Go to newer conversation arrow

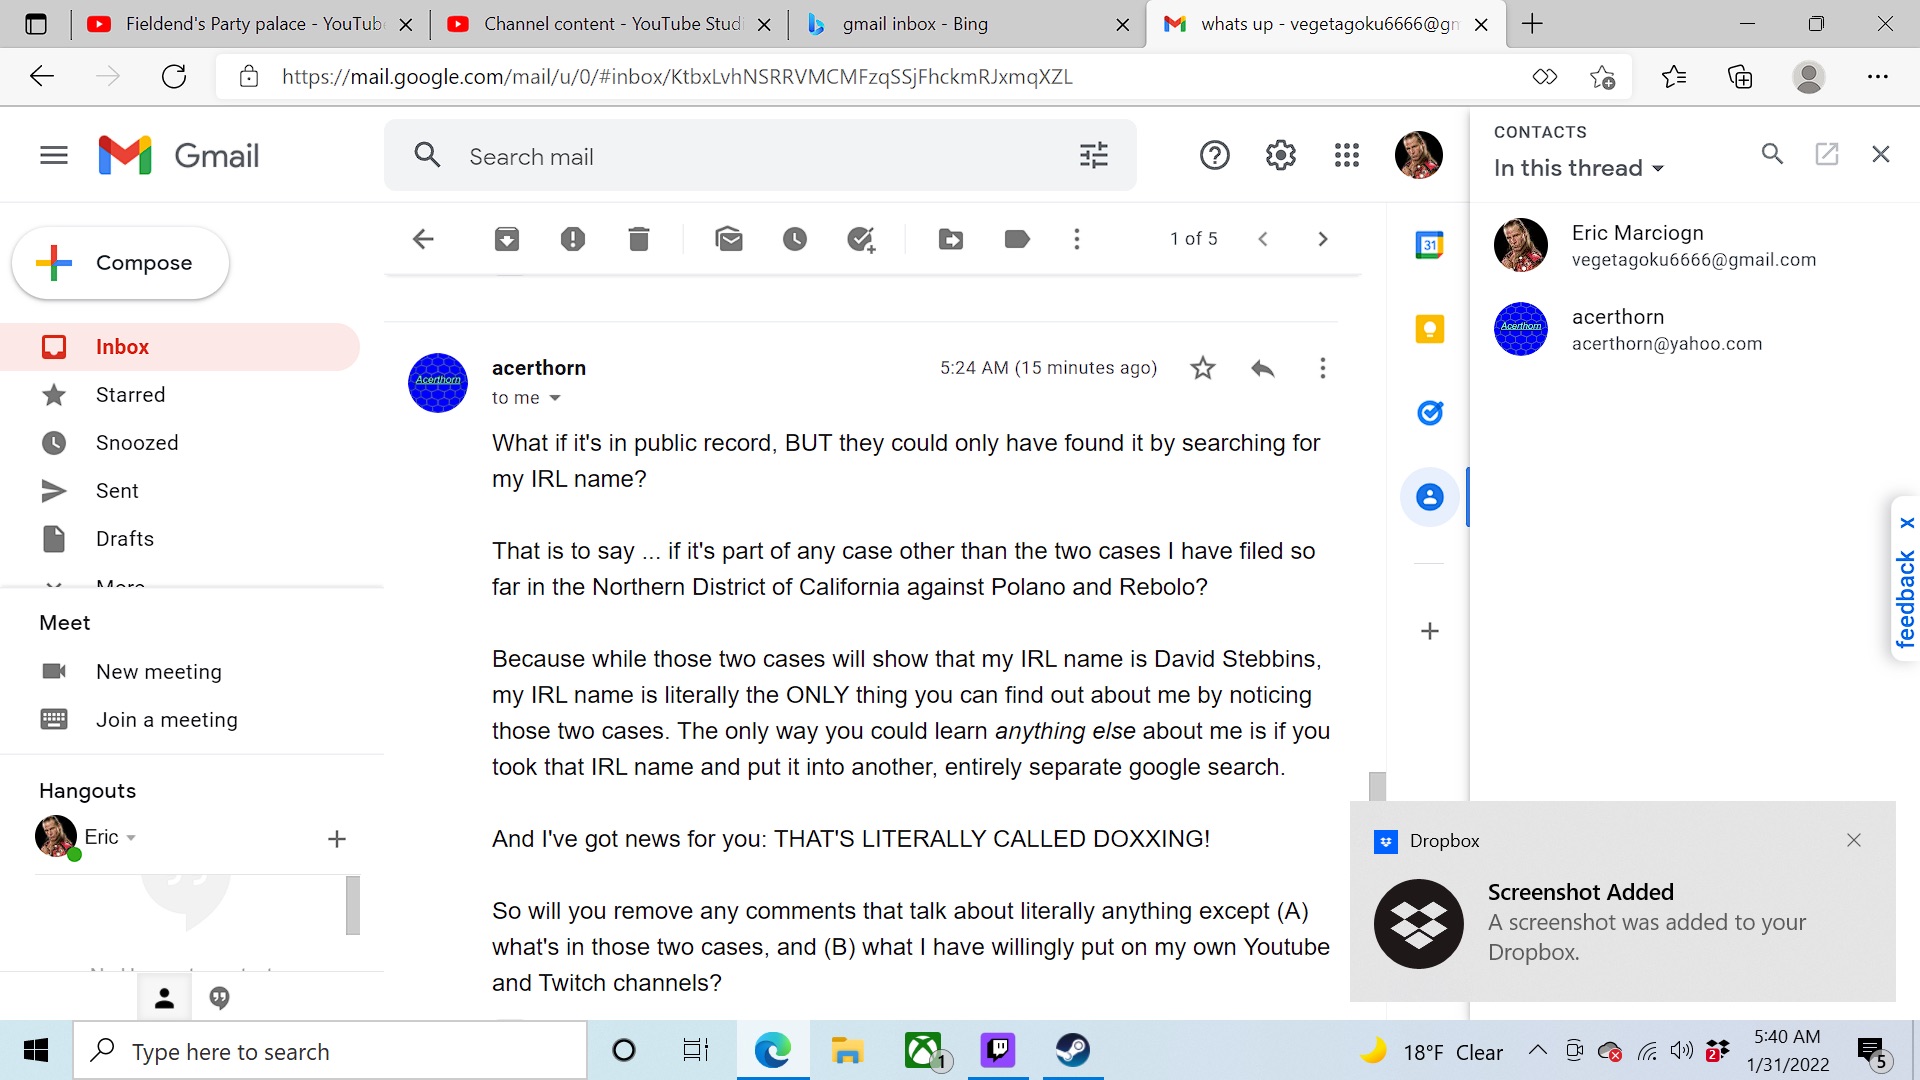[1263, 239]
